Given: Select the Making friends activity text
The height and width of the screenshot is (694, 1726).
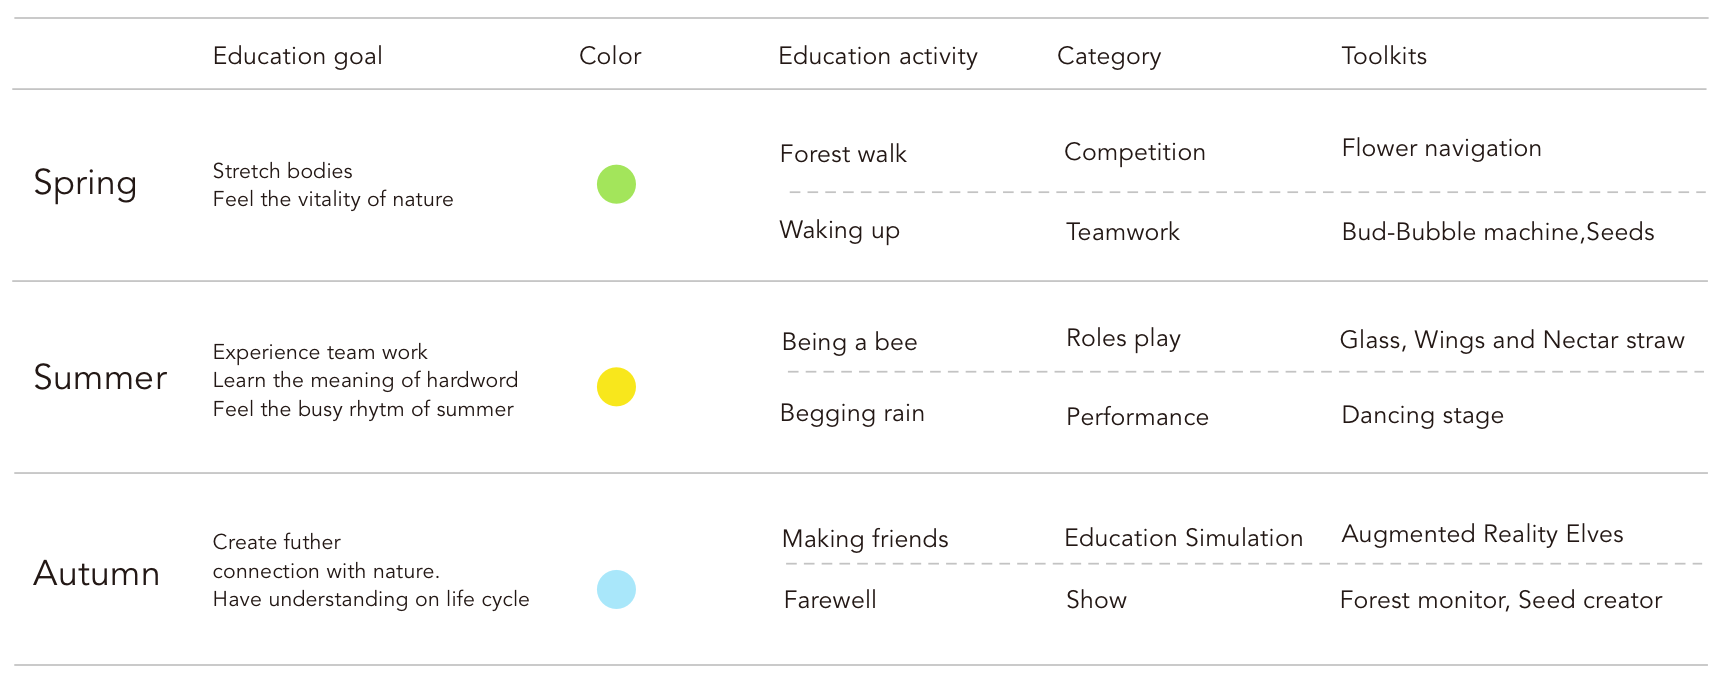Looking at the screenshot, I should tap(865, 539).
